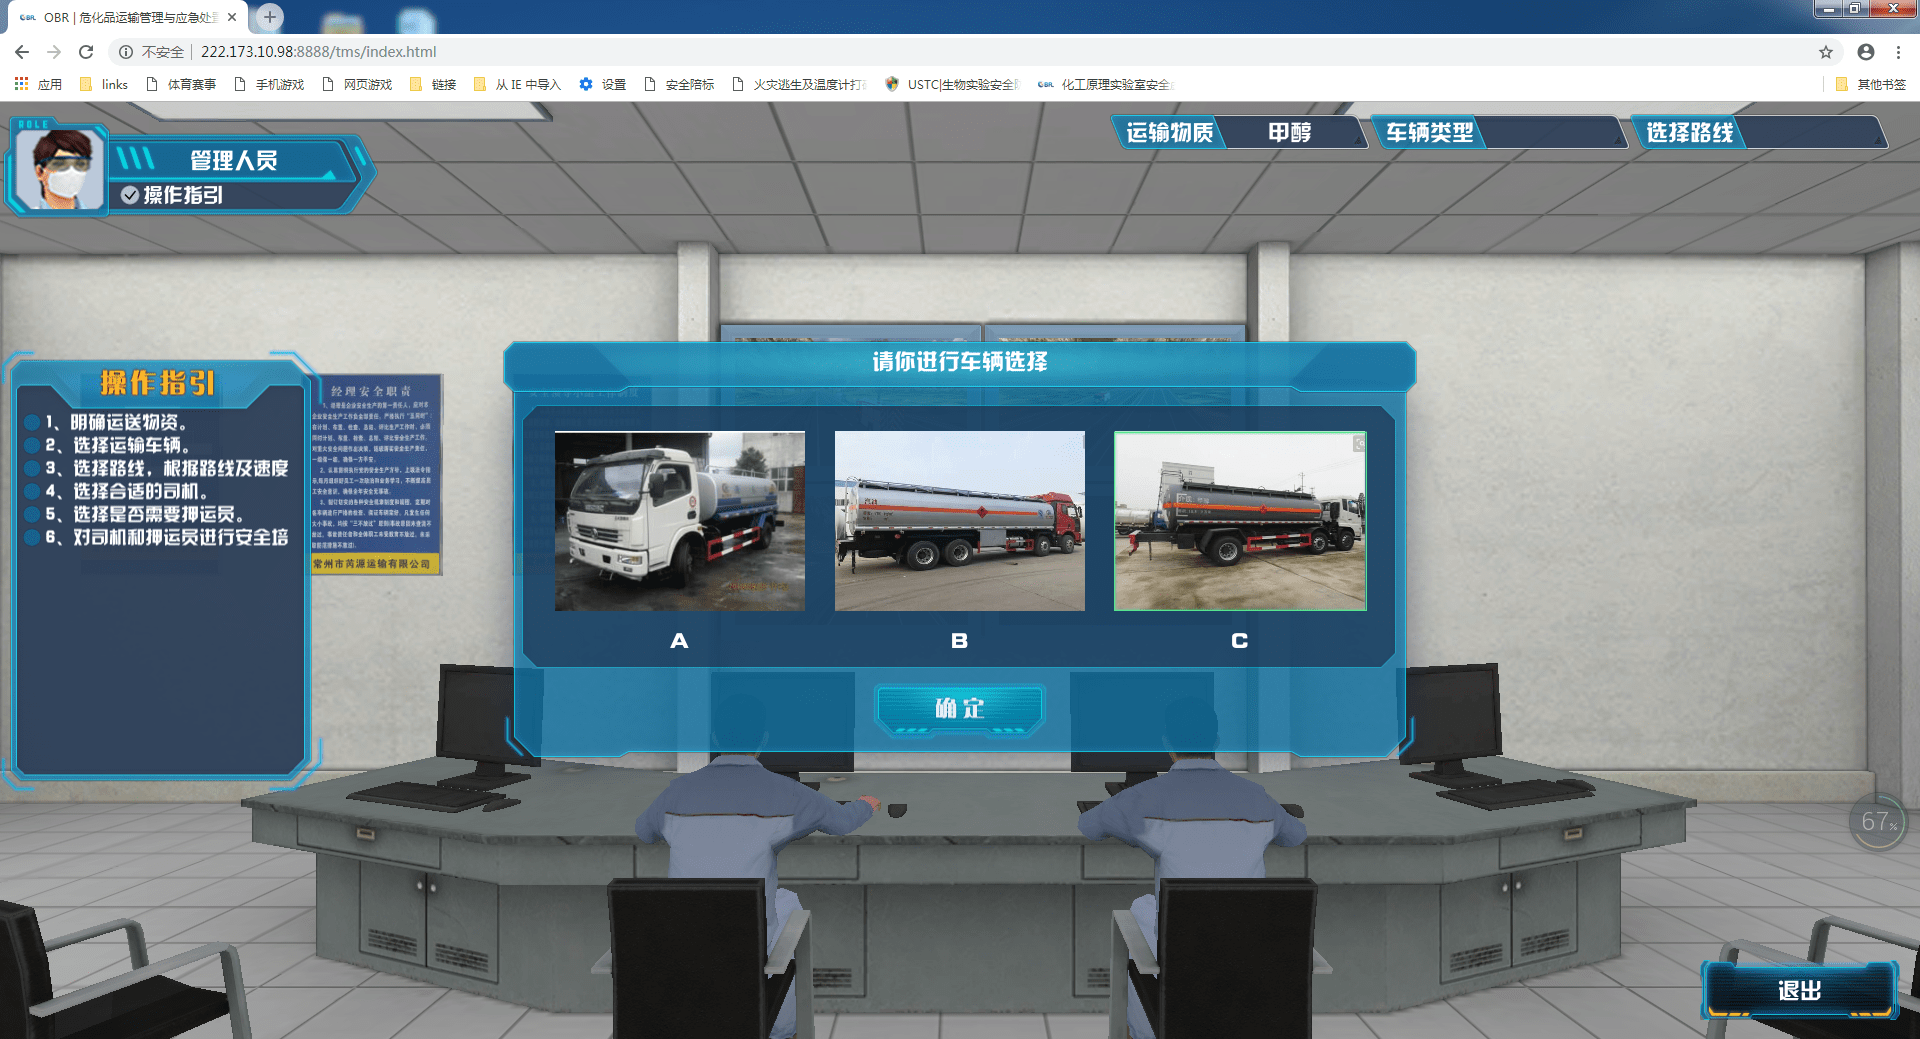Image resolution: width=1920 pixels, height=1039 pixels.
Task: Click the manager avatar portrait
Action: tap(59, 169)
